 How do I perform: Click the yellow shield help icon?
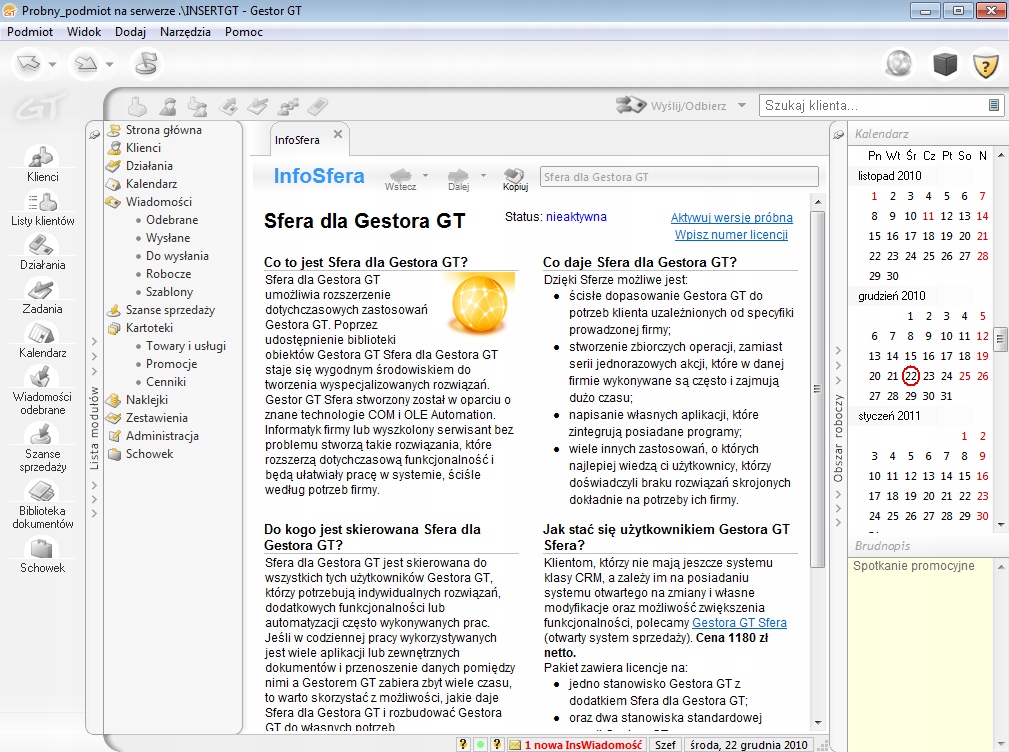[x=986, y=65]
